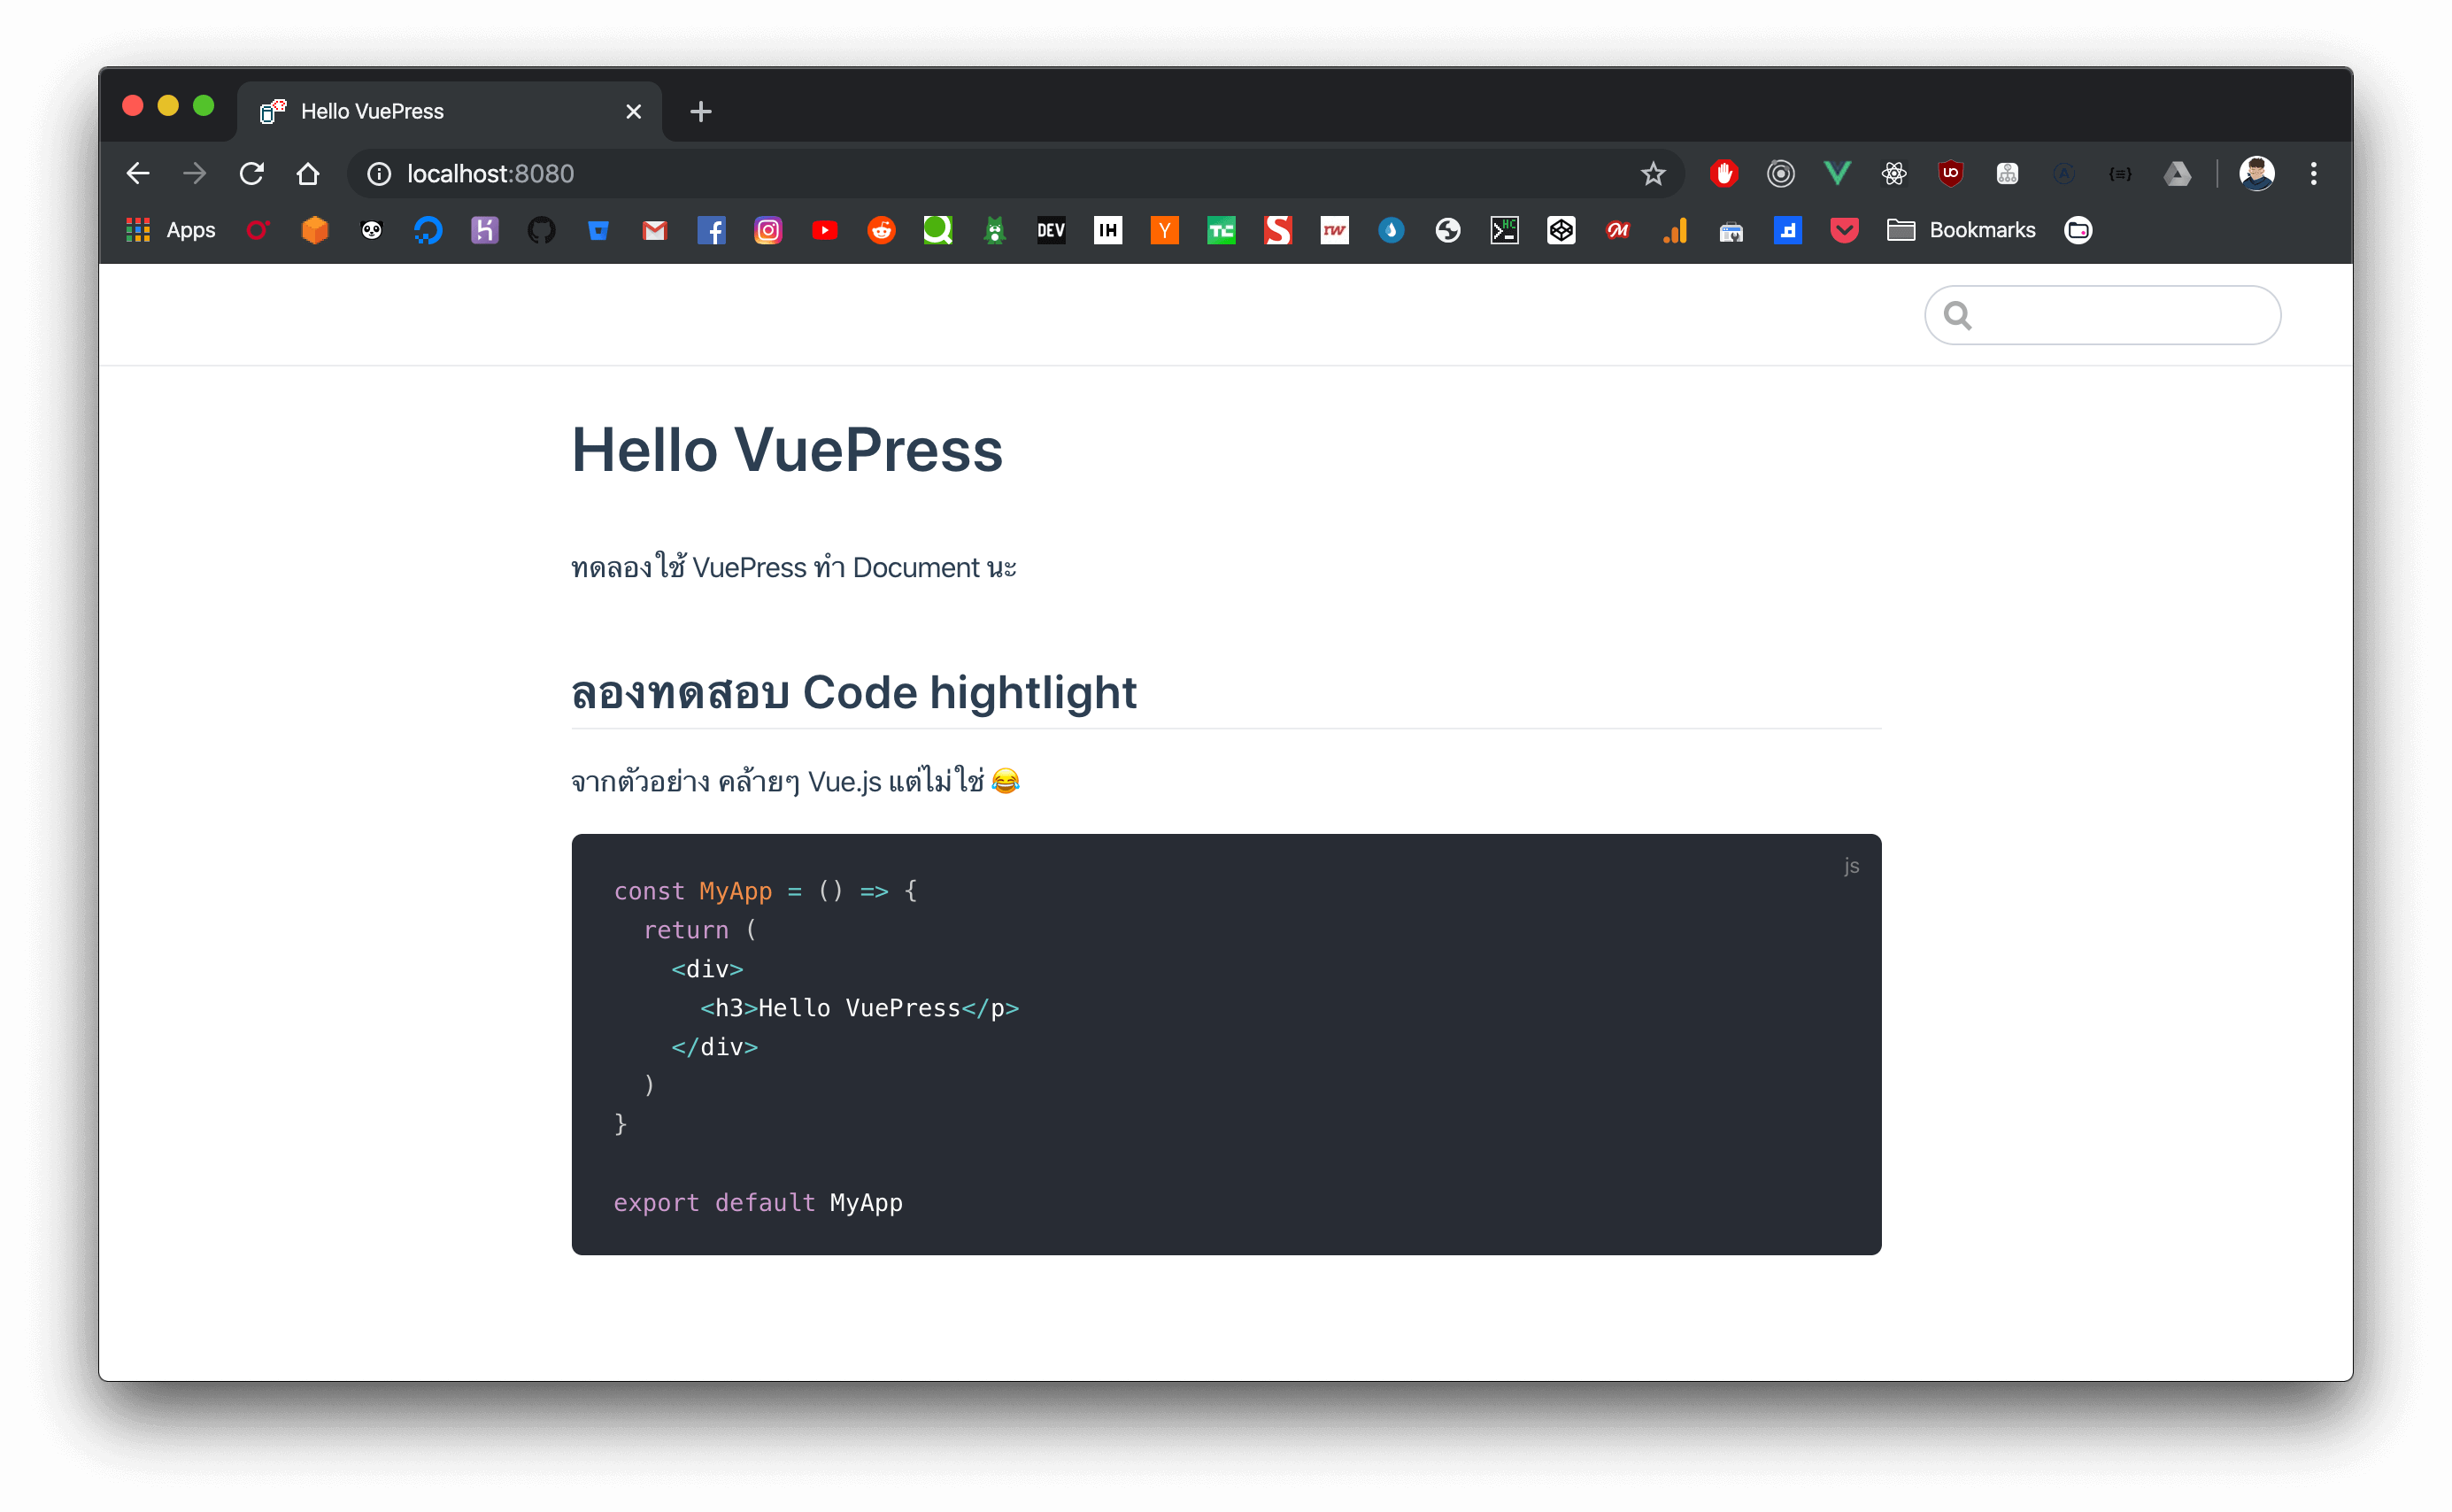This screenshot has height=1512, width=2452.
Task: Click the Hello VuePress page heading
Action: [x=787, y=450]
